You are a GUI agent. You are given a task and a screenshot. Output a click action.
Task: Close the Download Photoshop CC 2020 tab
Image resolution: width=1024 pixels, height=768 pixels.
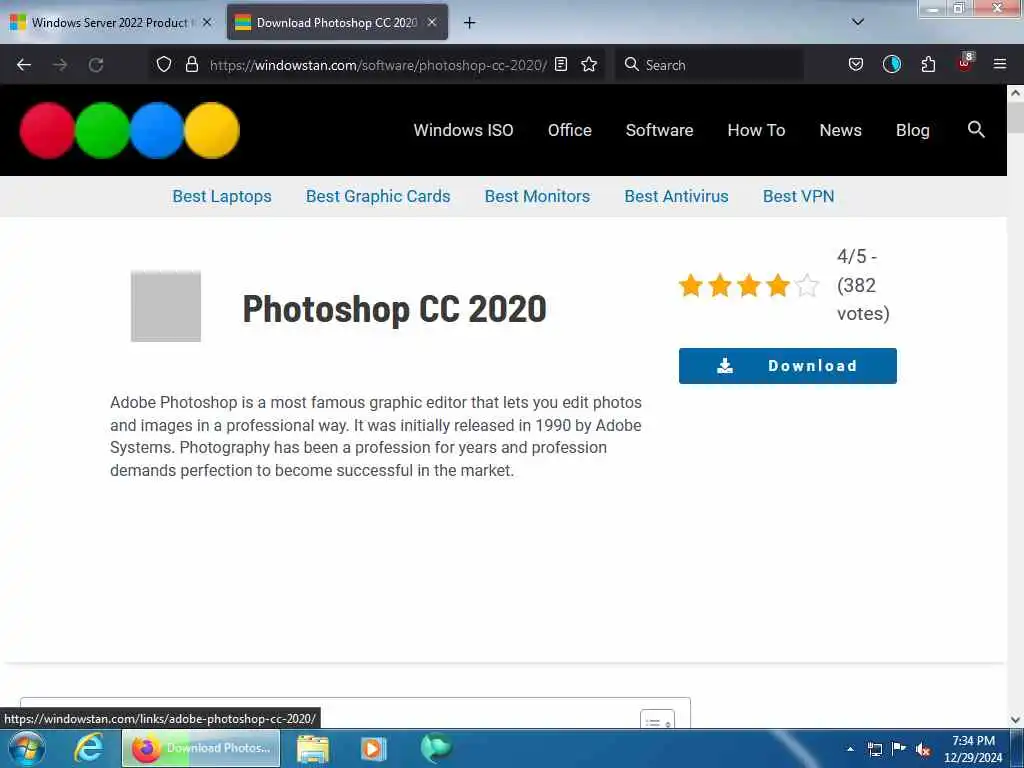pos(432,22)
